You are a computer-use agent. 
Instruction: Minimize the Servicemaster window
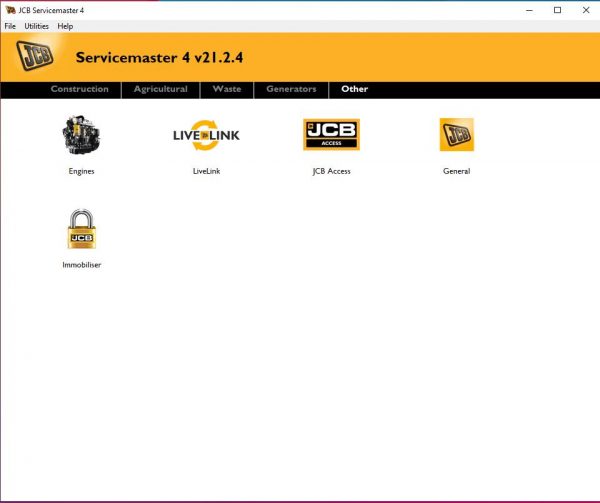pos(529,10)
